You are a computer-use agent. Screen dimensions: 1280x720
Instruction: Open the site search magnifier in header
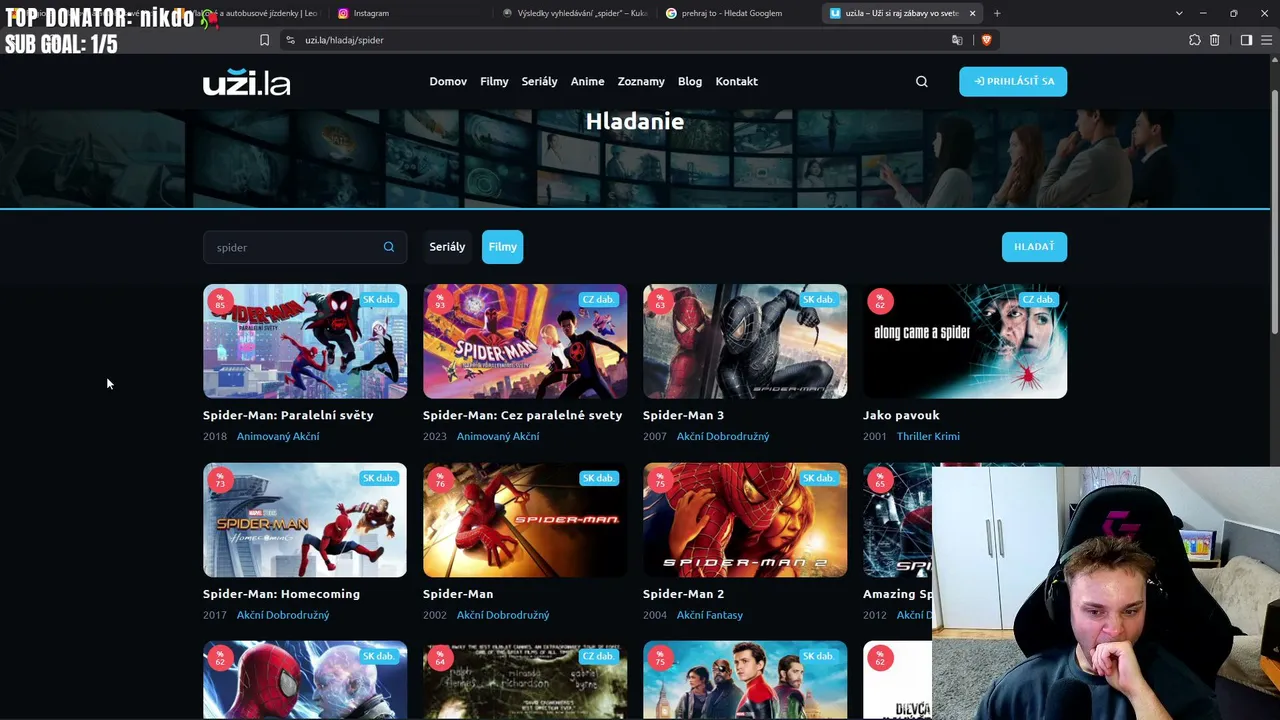click(x=922, y=82)
